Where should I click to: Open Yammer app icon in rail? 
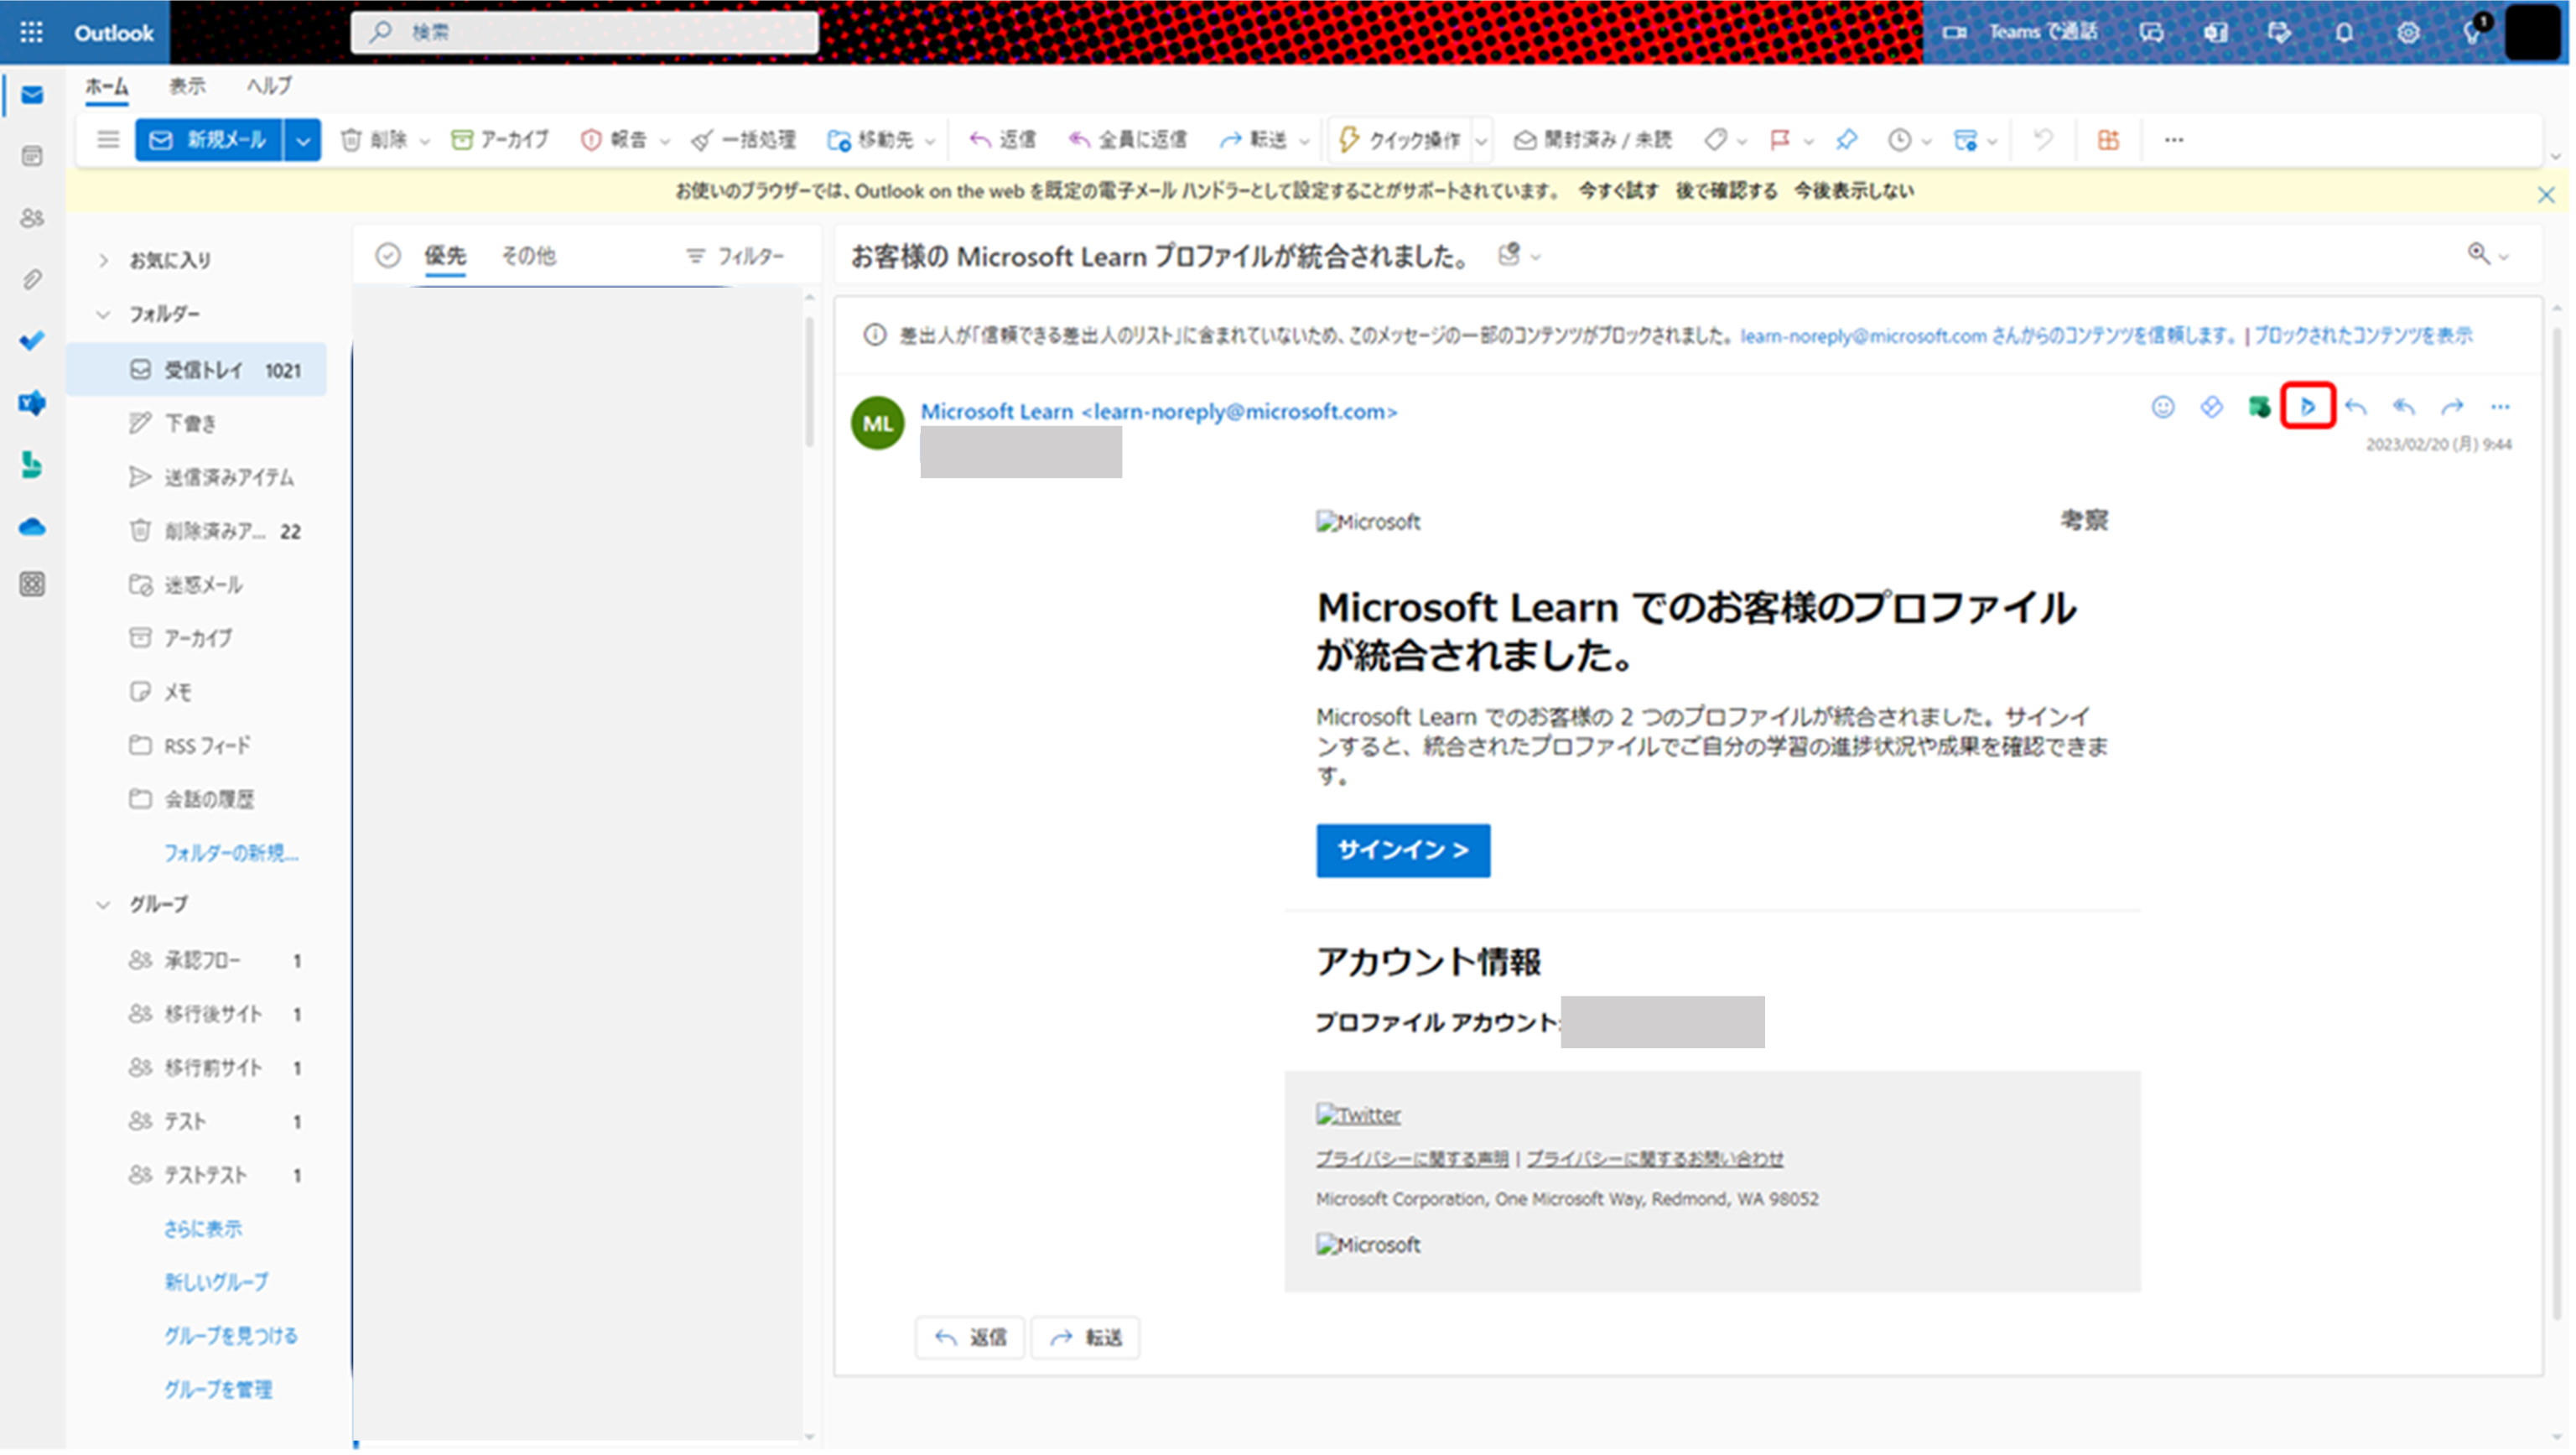click(32, 403)
